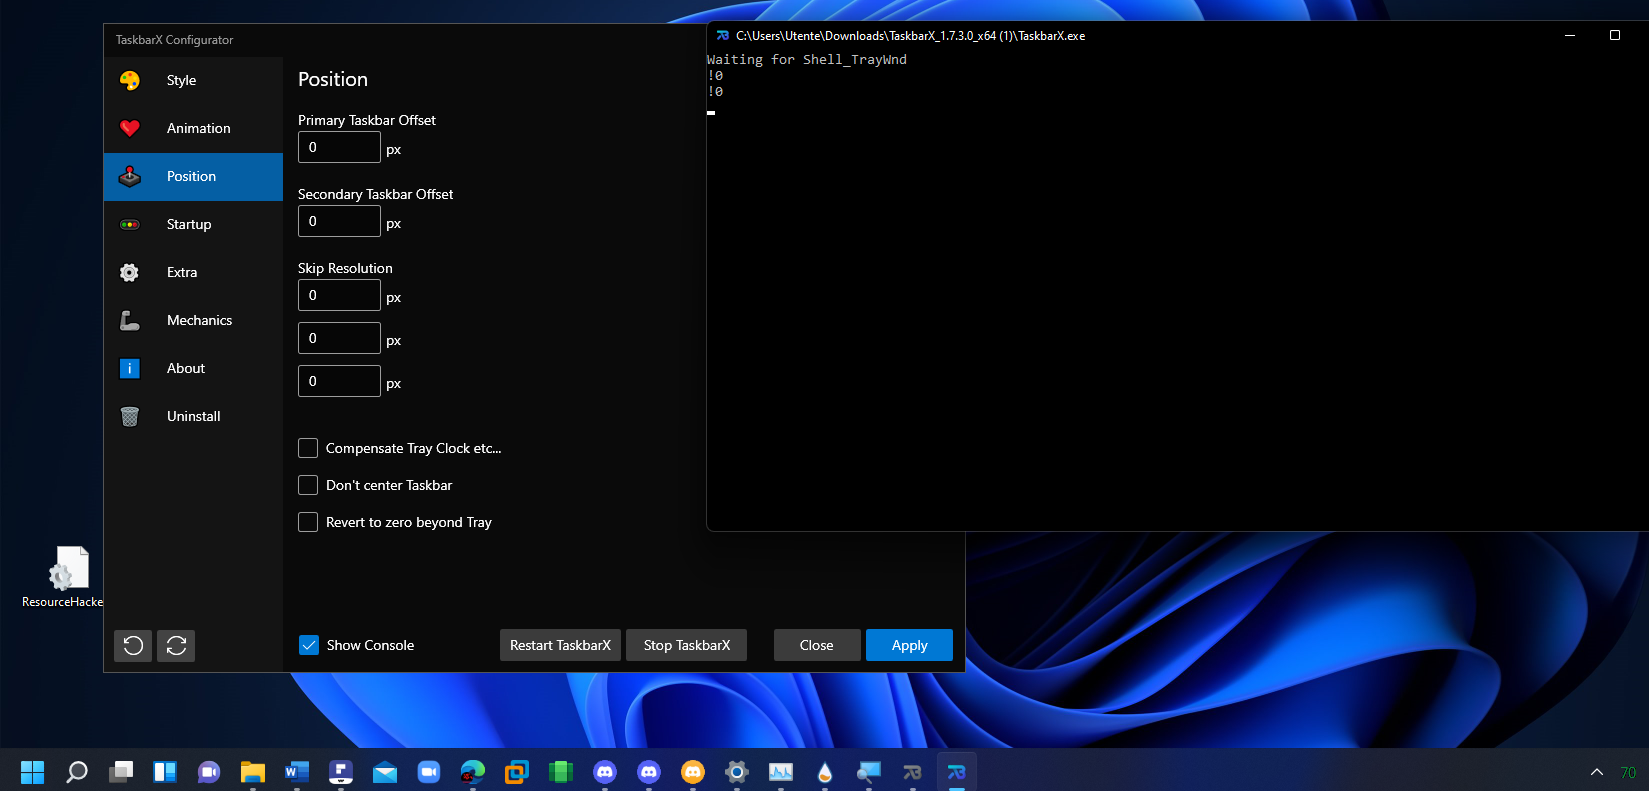
Task: Expand system tray hidden icons chevron
Action: pos(1597,772)
